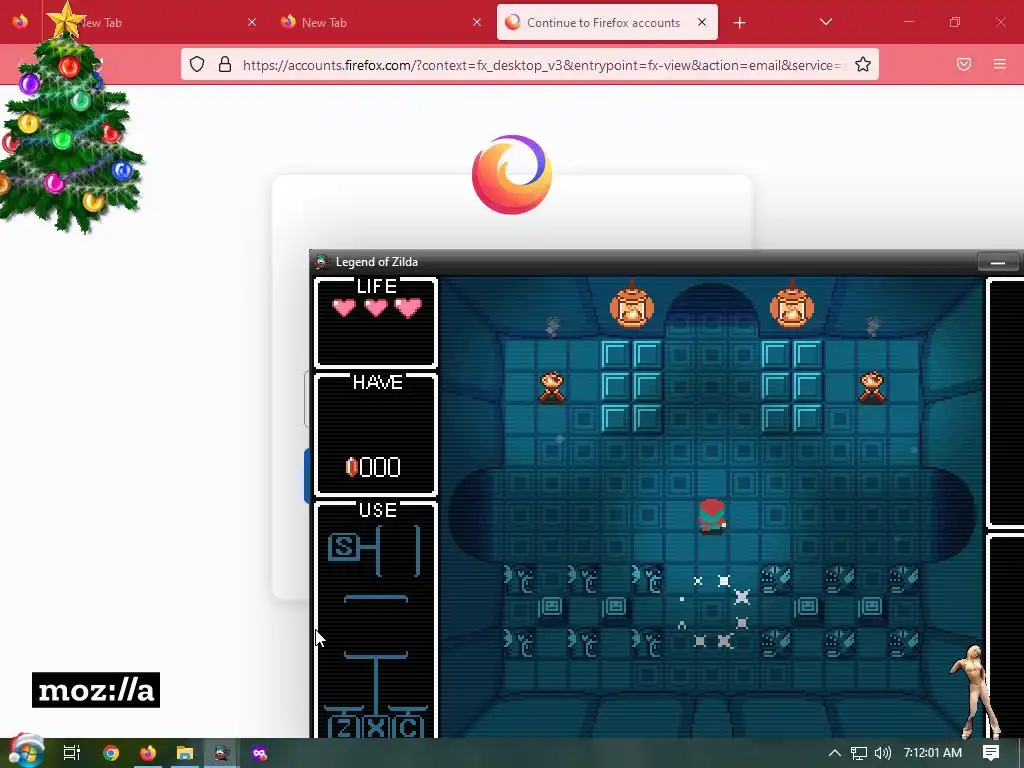Click the Christmas tree desktop decoration
The image size is (1024, 768).
69,121
